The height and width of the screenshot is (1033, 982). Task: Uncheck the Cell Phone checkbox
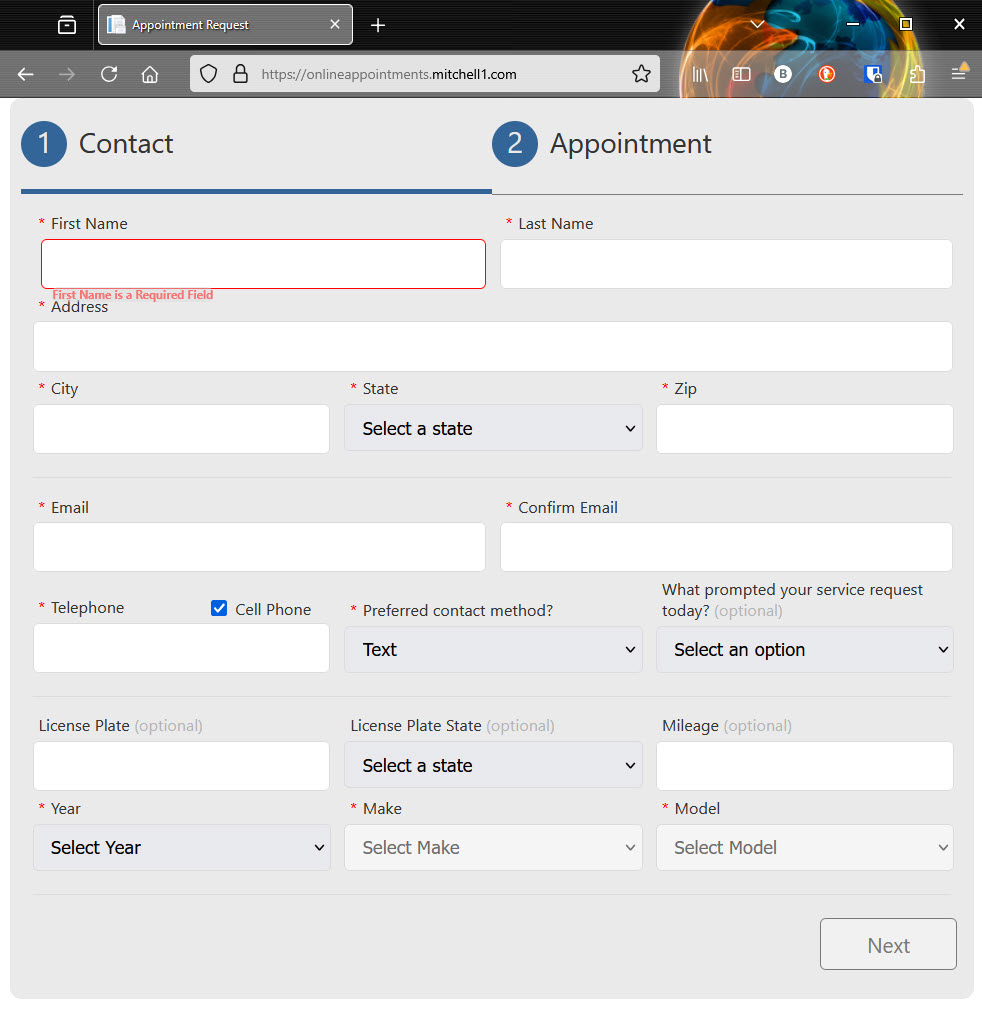click(x=219, y=608)
